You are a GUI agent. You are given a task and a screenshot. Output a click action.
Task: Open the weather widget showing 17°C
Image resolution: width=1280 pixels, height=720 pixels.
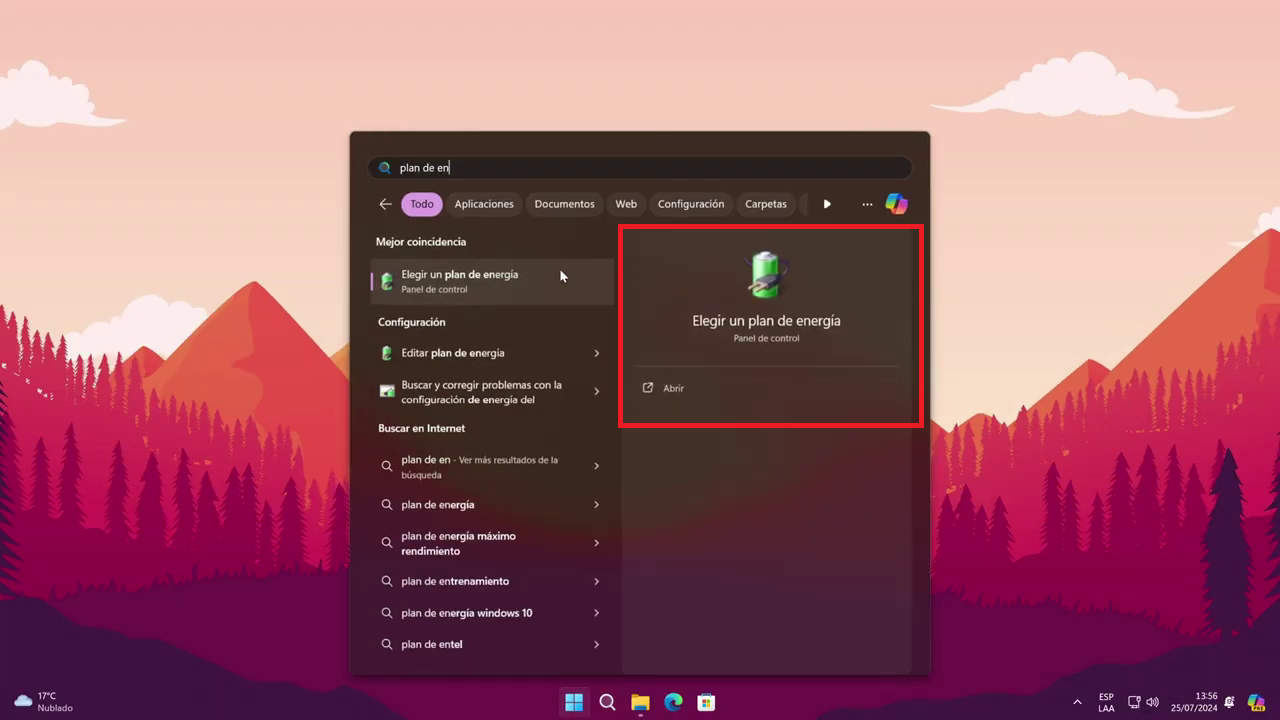pyautogui.click(x=44, y=701)
